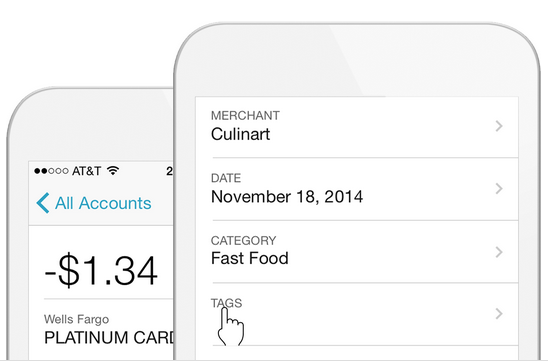Tap the DATE field label
This screenshot has height=362, width=548.
(x=226, y=178)
